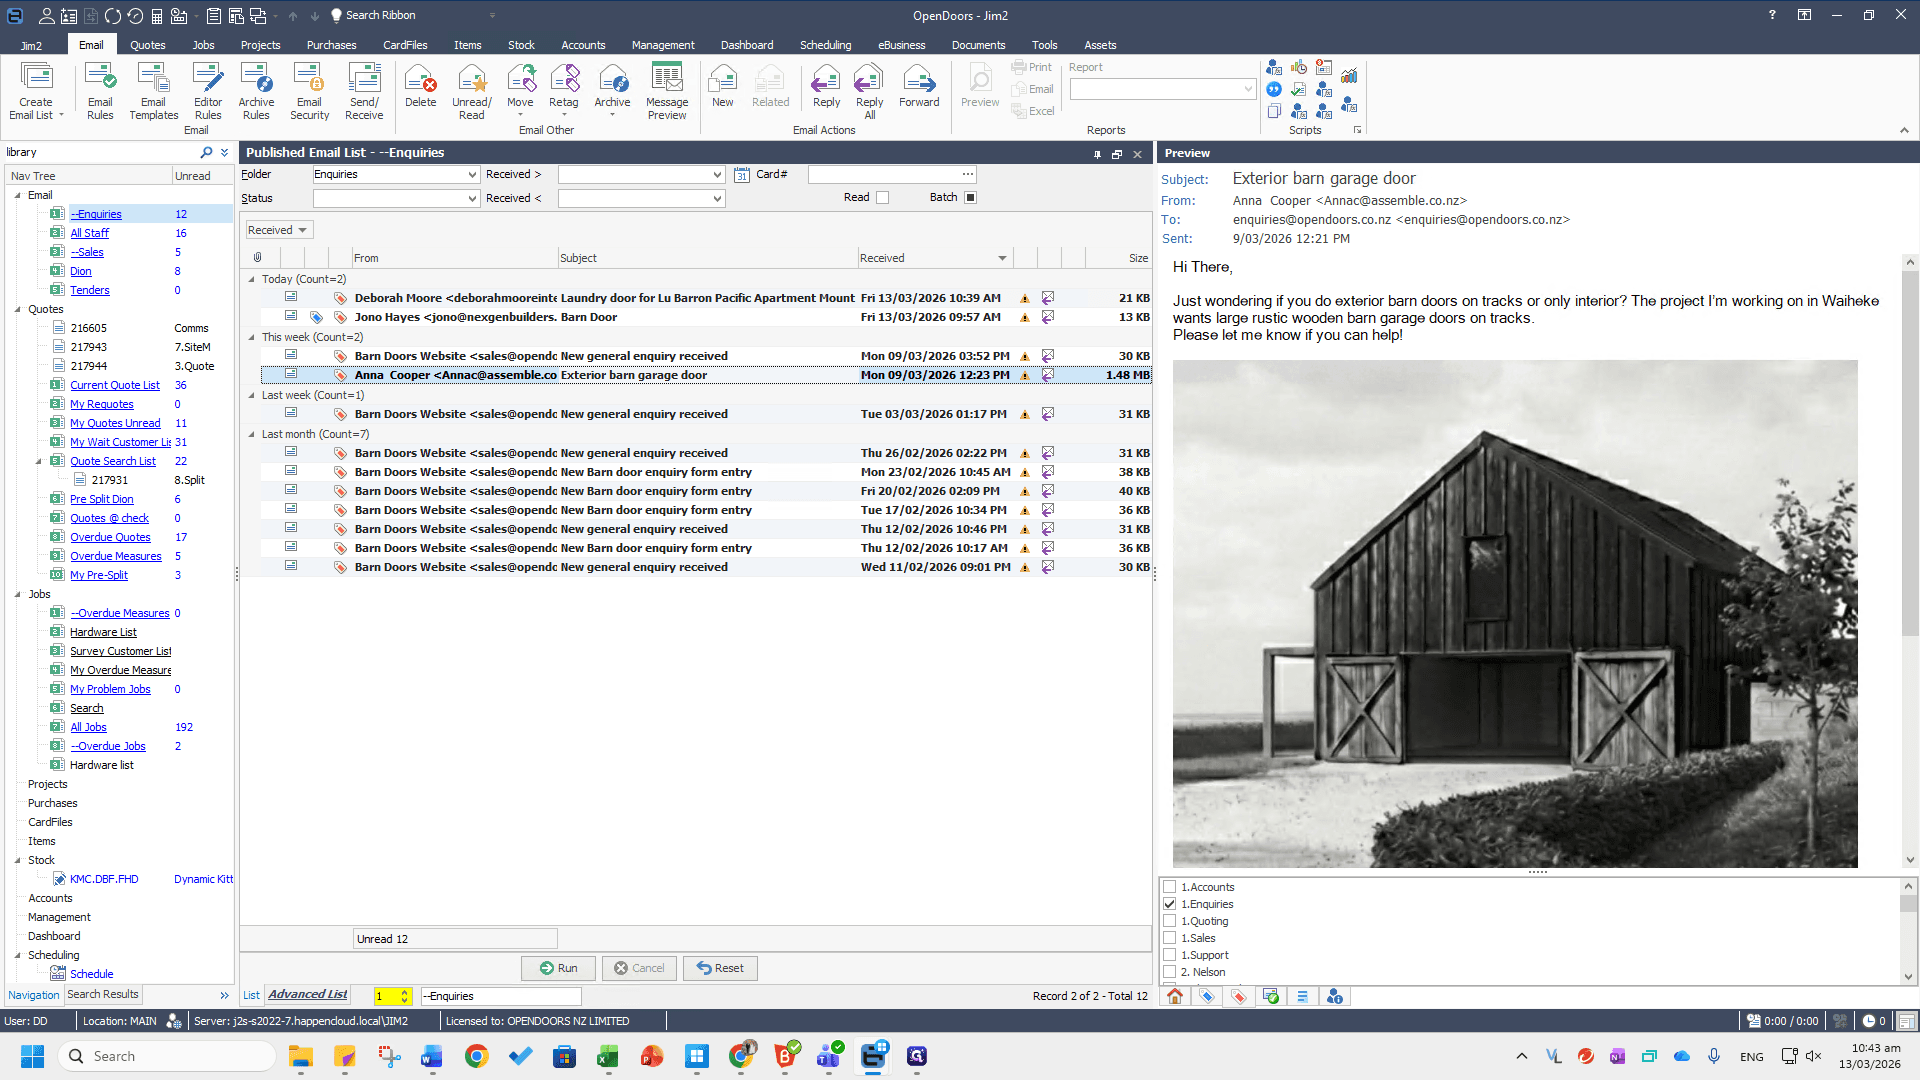Click Reply All
The image size is (1920, 1080).
point(869,91)
